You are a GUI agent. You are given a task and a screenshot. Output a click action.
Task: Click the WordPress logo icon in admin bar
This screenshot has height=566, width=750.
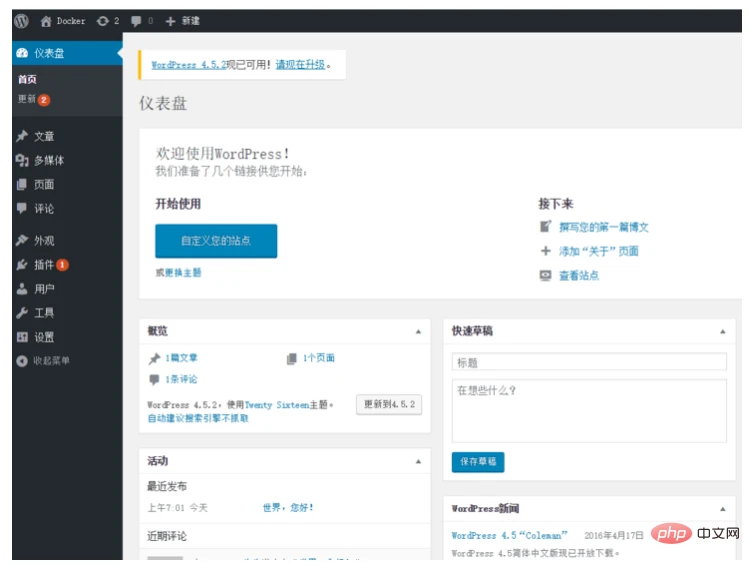coord(21,21)
